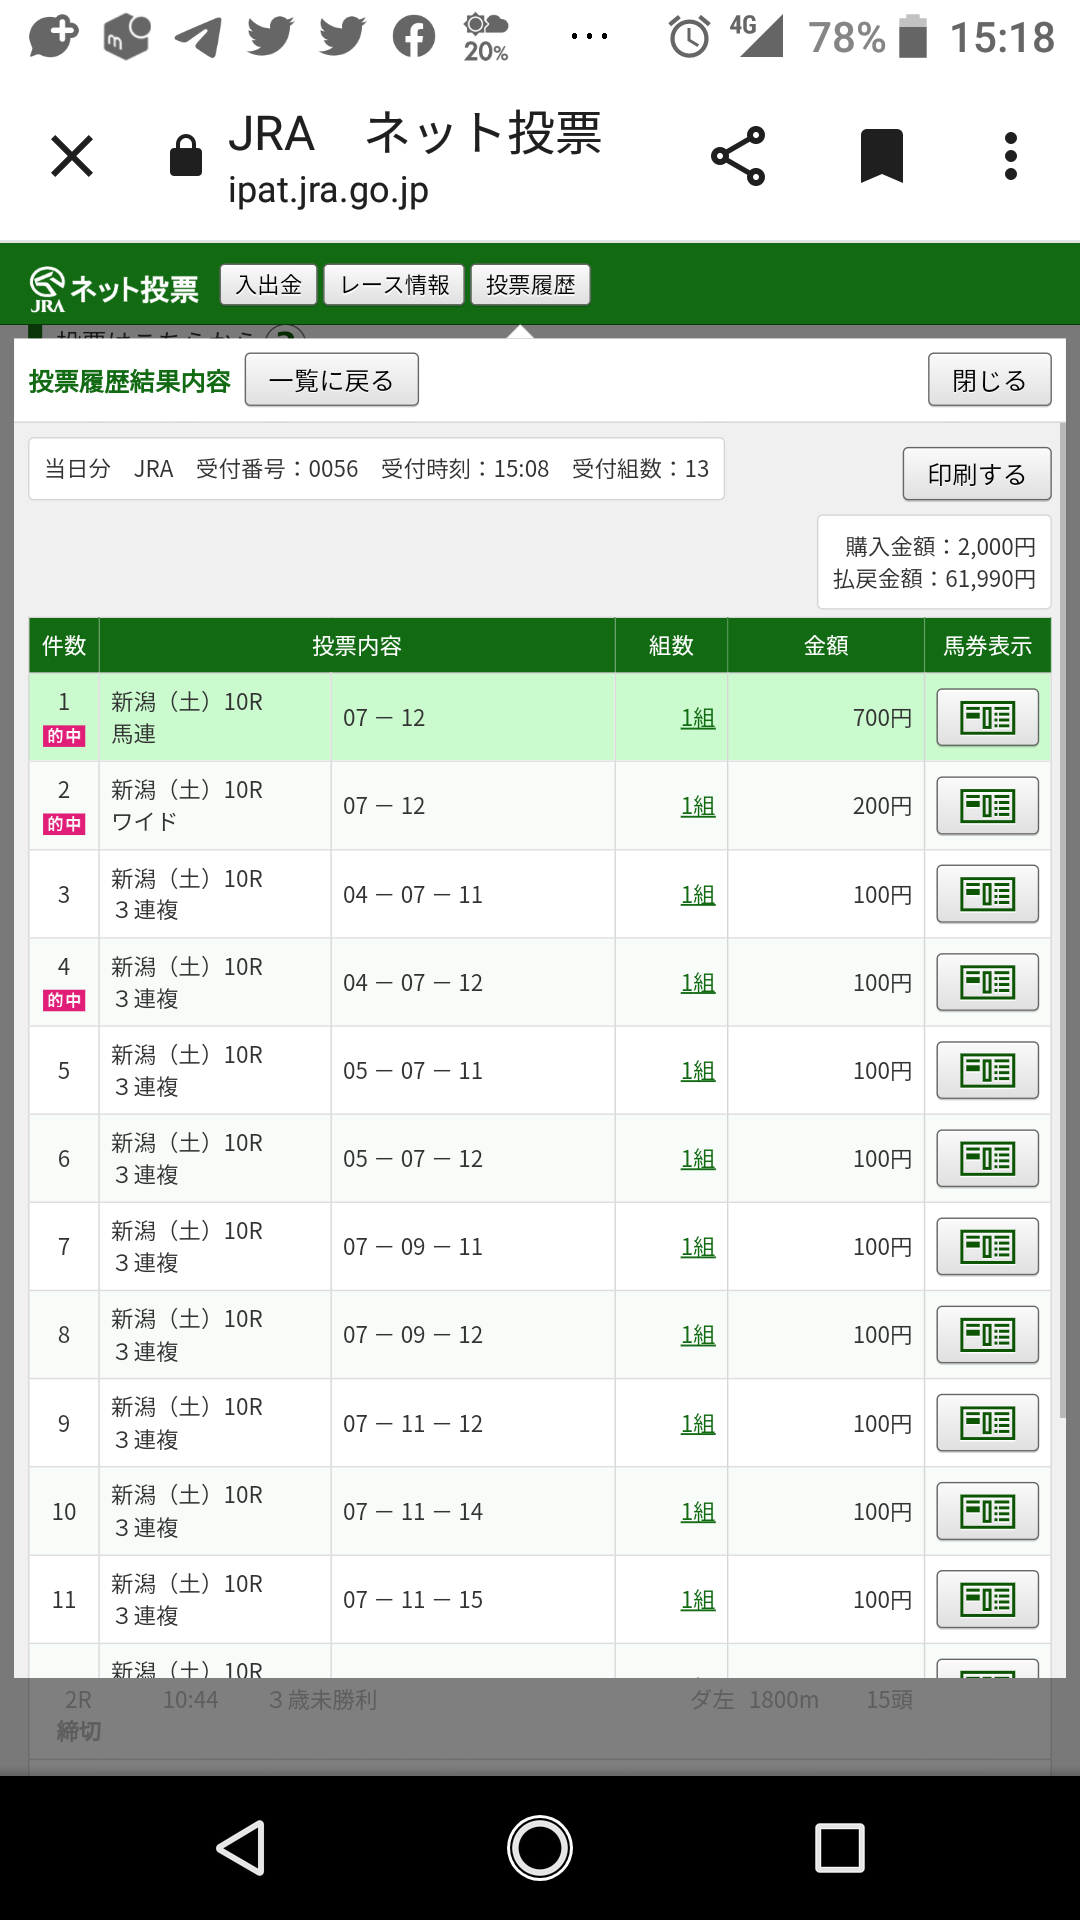
Task: Show betting ticket for row 2 ワイド
Action: 987,805
